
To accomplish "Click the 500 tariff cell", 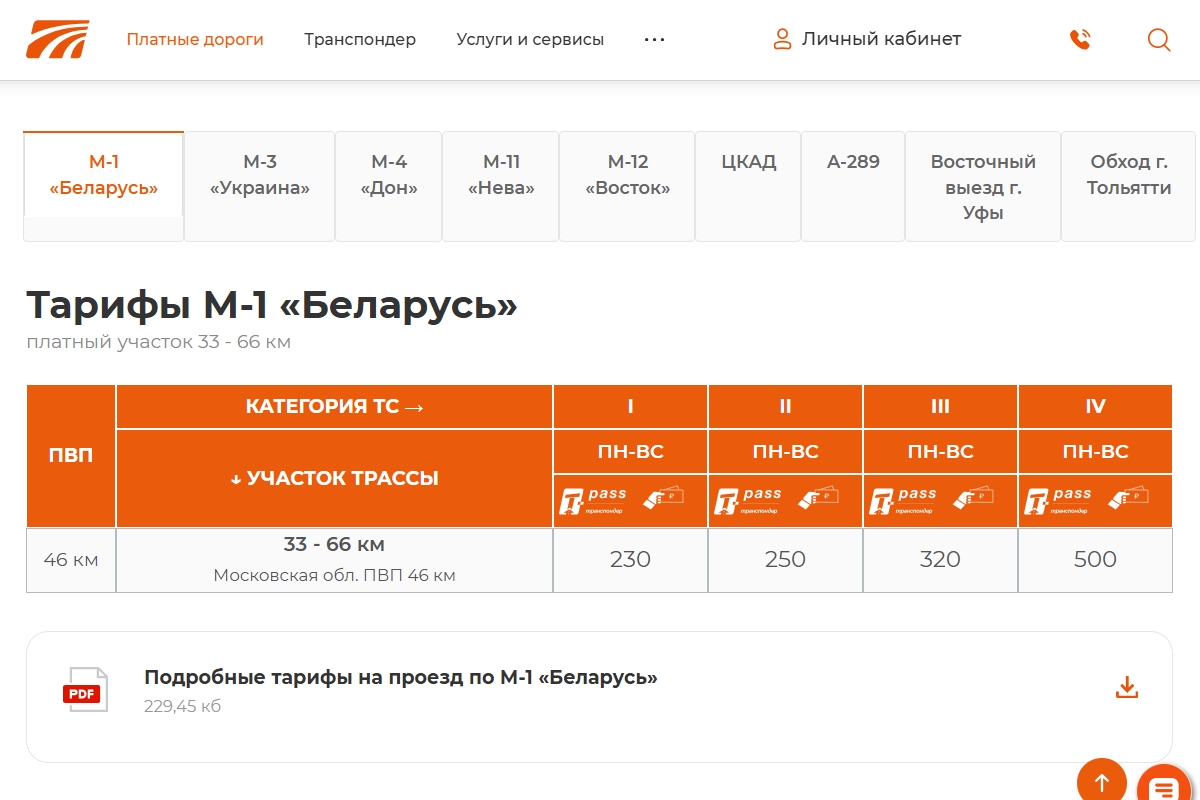I will click(x=1095, y=560).
